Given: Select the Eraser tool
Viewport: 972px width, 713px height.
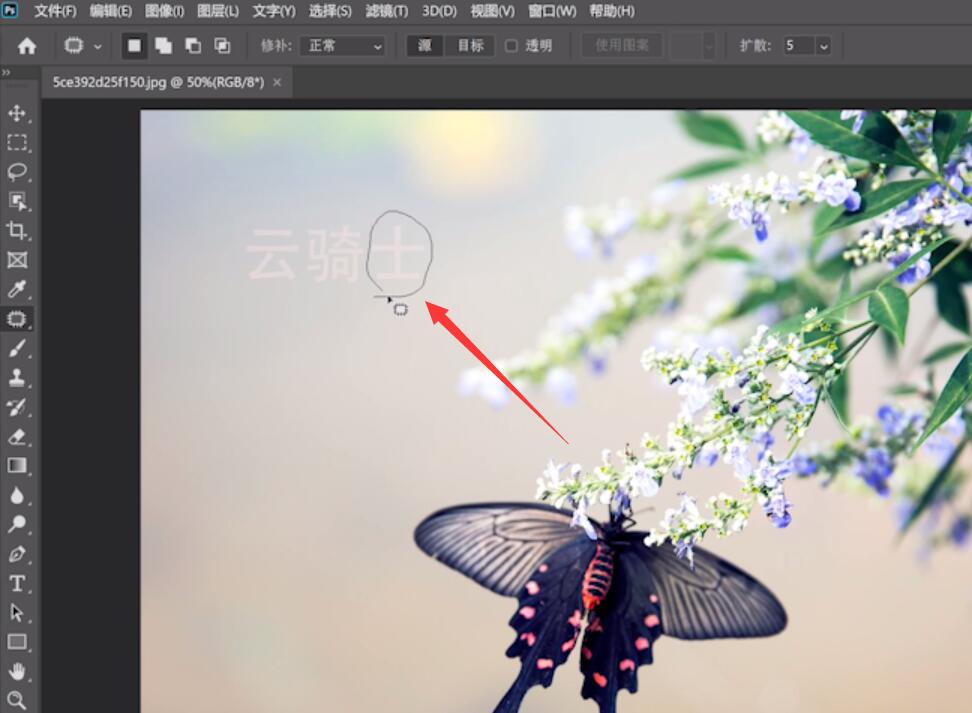Looking at the screenshot, I should point(17,436).
